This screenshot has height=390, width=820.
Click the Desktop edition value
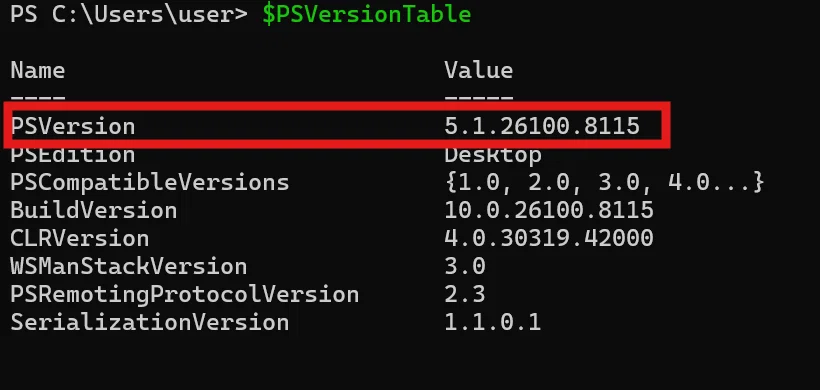tap(493, 155)
